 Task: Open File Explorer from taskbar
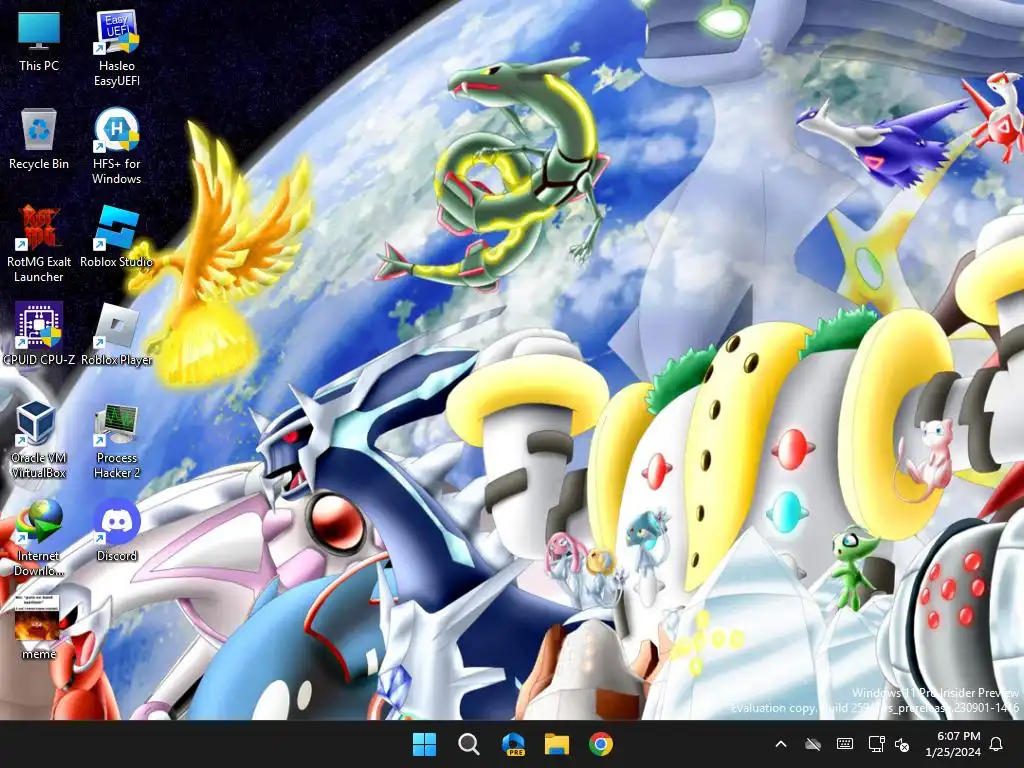(x=557, y=744)
